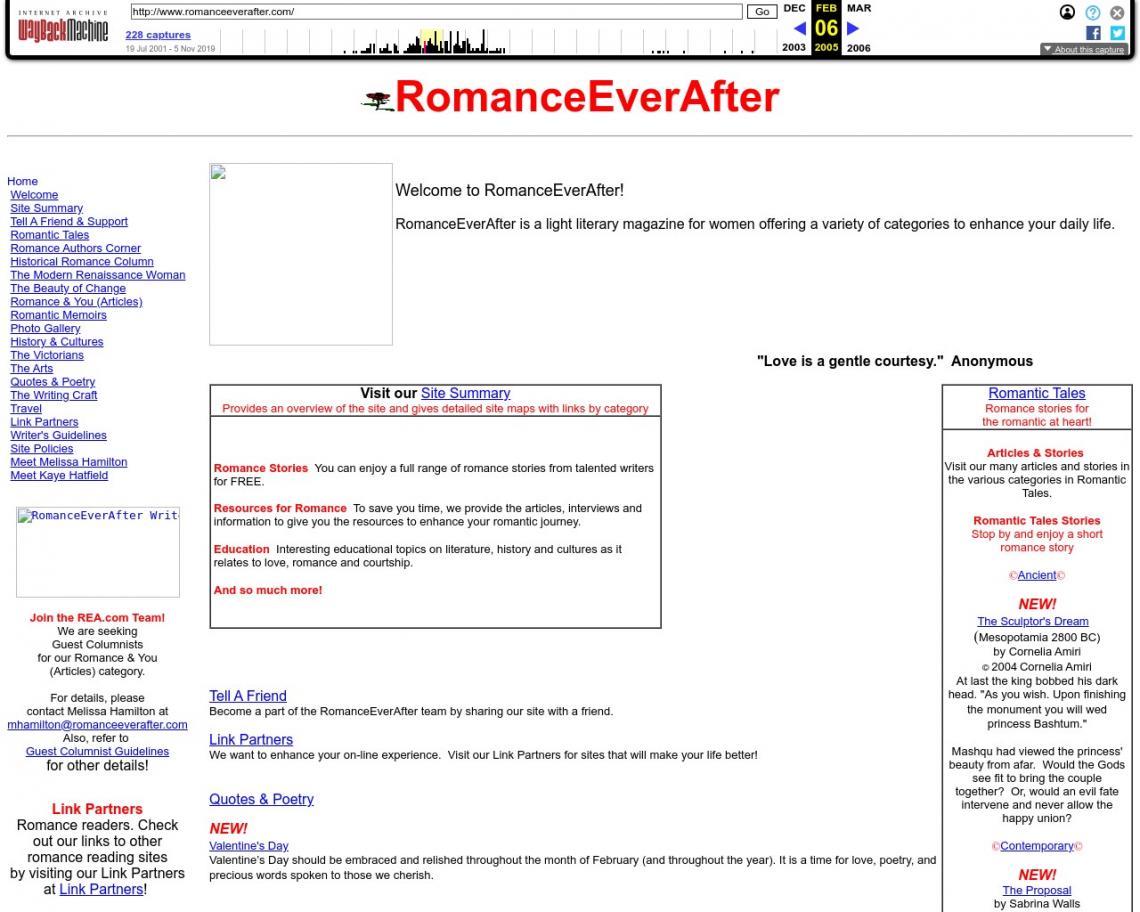Open Quotes & Poetry in the sidebar
Screen dimensions: 1140x912
pos(52,381)
